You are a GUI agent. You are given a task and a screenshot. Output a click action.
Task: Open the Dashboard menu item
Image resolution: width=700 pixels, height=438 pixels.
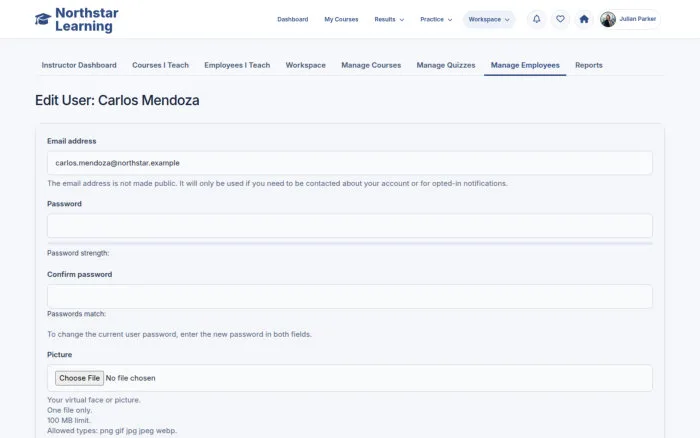(292, 20)
